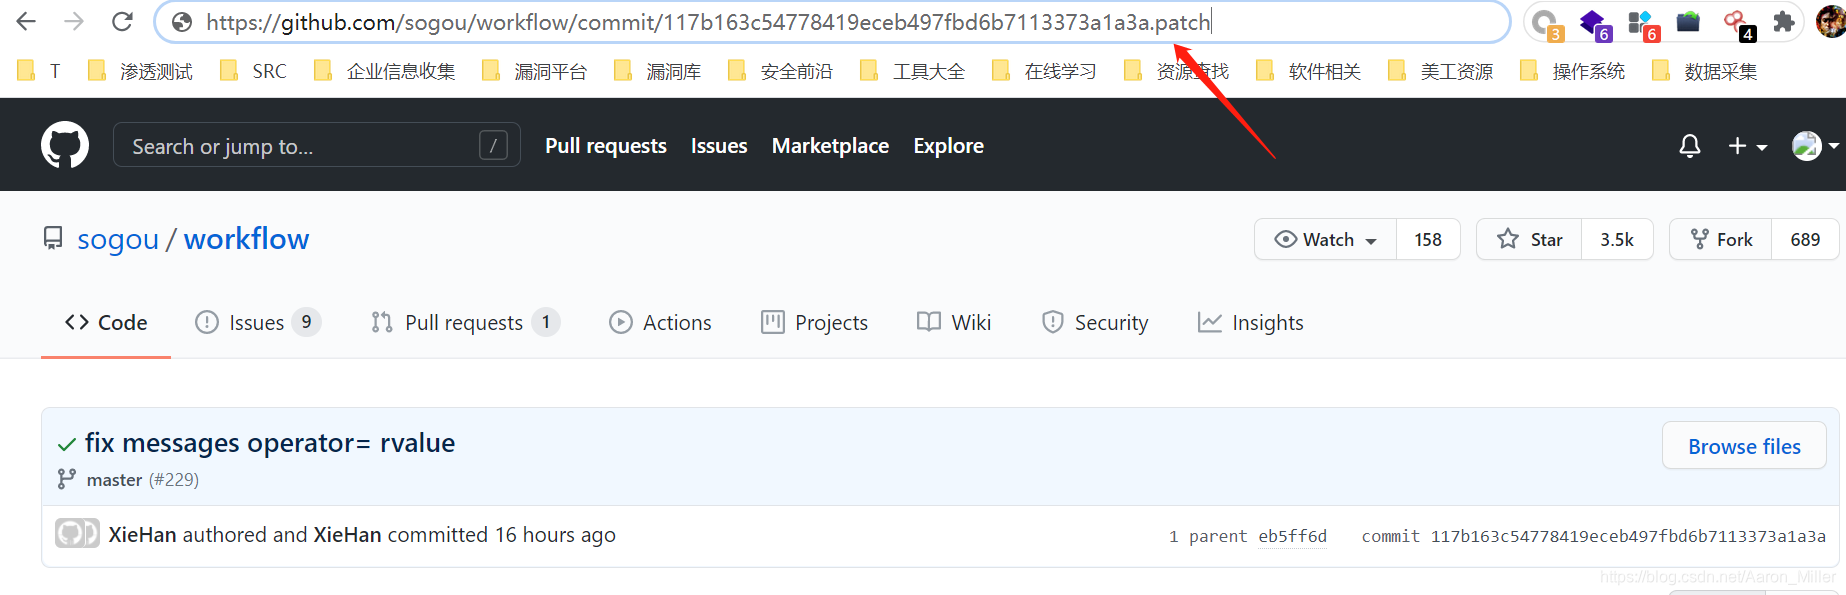Image resolution: width=1846 pixels, height=595 pixels.
Task: Open the extension icon with orange badge 3
Action: click(x=1547, y=23)
